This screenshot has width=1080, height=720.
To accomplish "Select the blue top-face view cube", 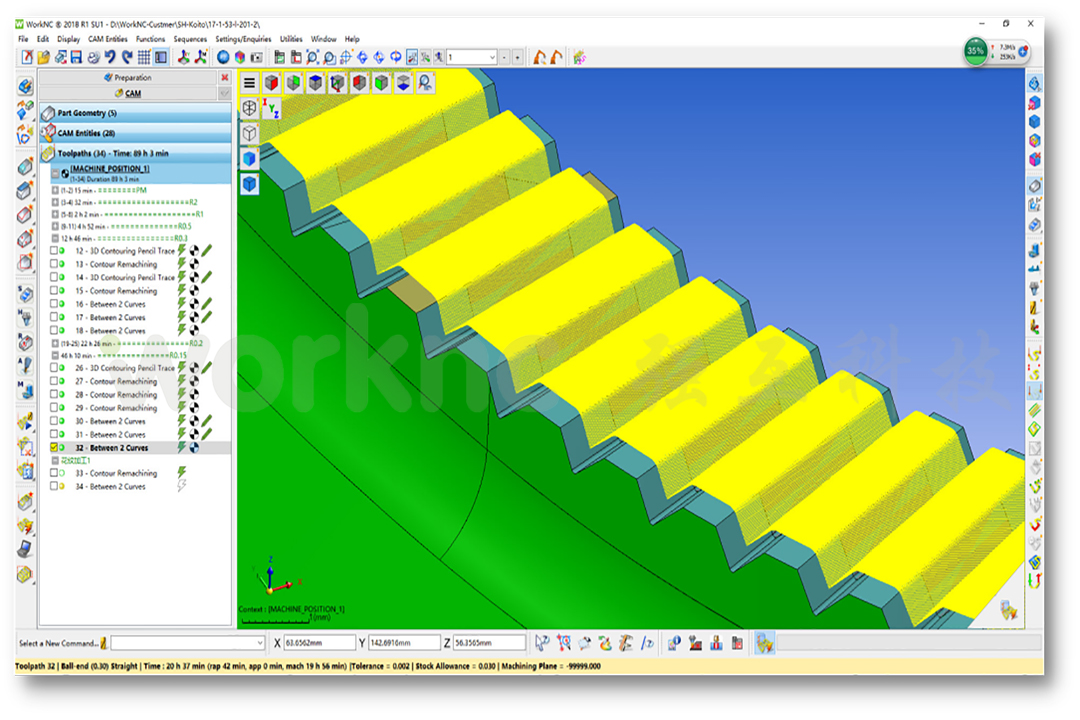I will 315,83.
